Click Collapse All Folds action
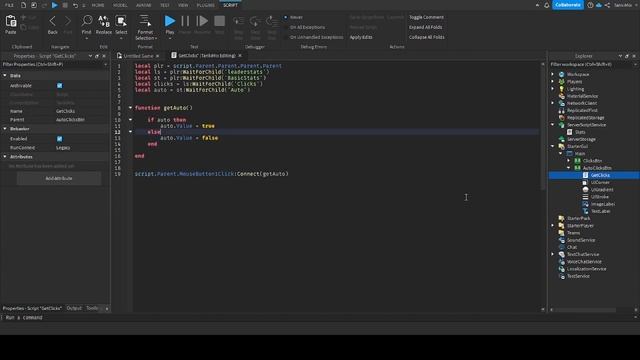 tap(427, 37)
